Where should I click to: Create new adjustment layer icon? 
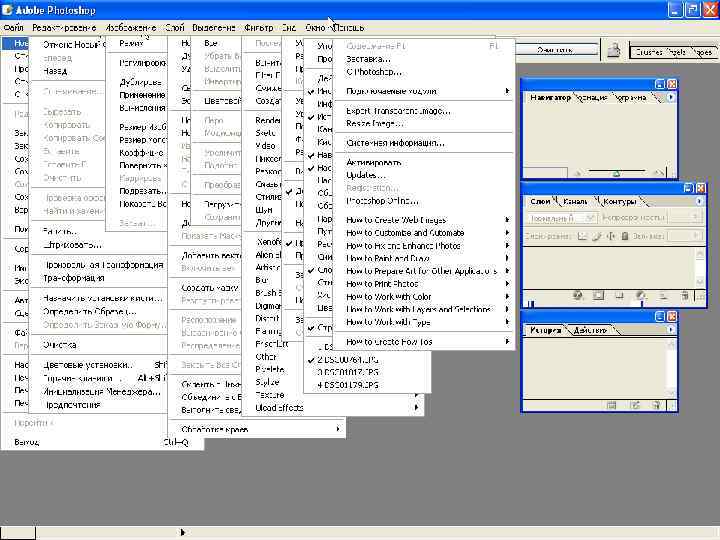[641, 296]
